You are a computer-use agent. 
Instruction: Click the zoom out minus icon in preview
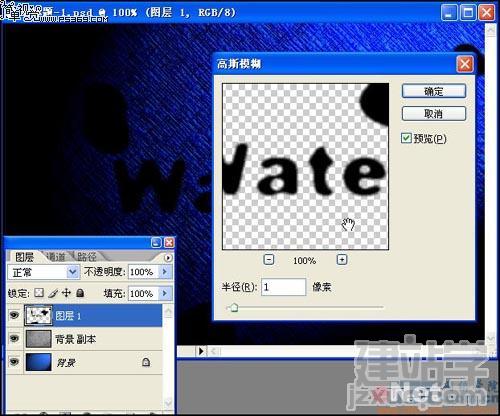click(x=269, y=259)
